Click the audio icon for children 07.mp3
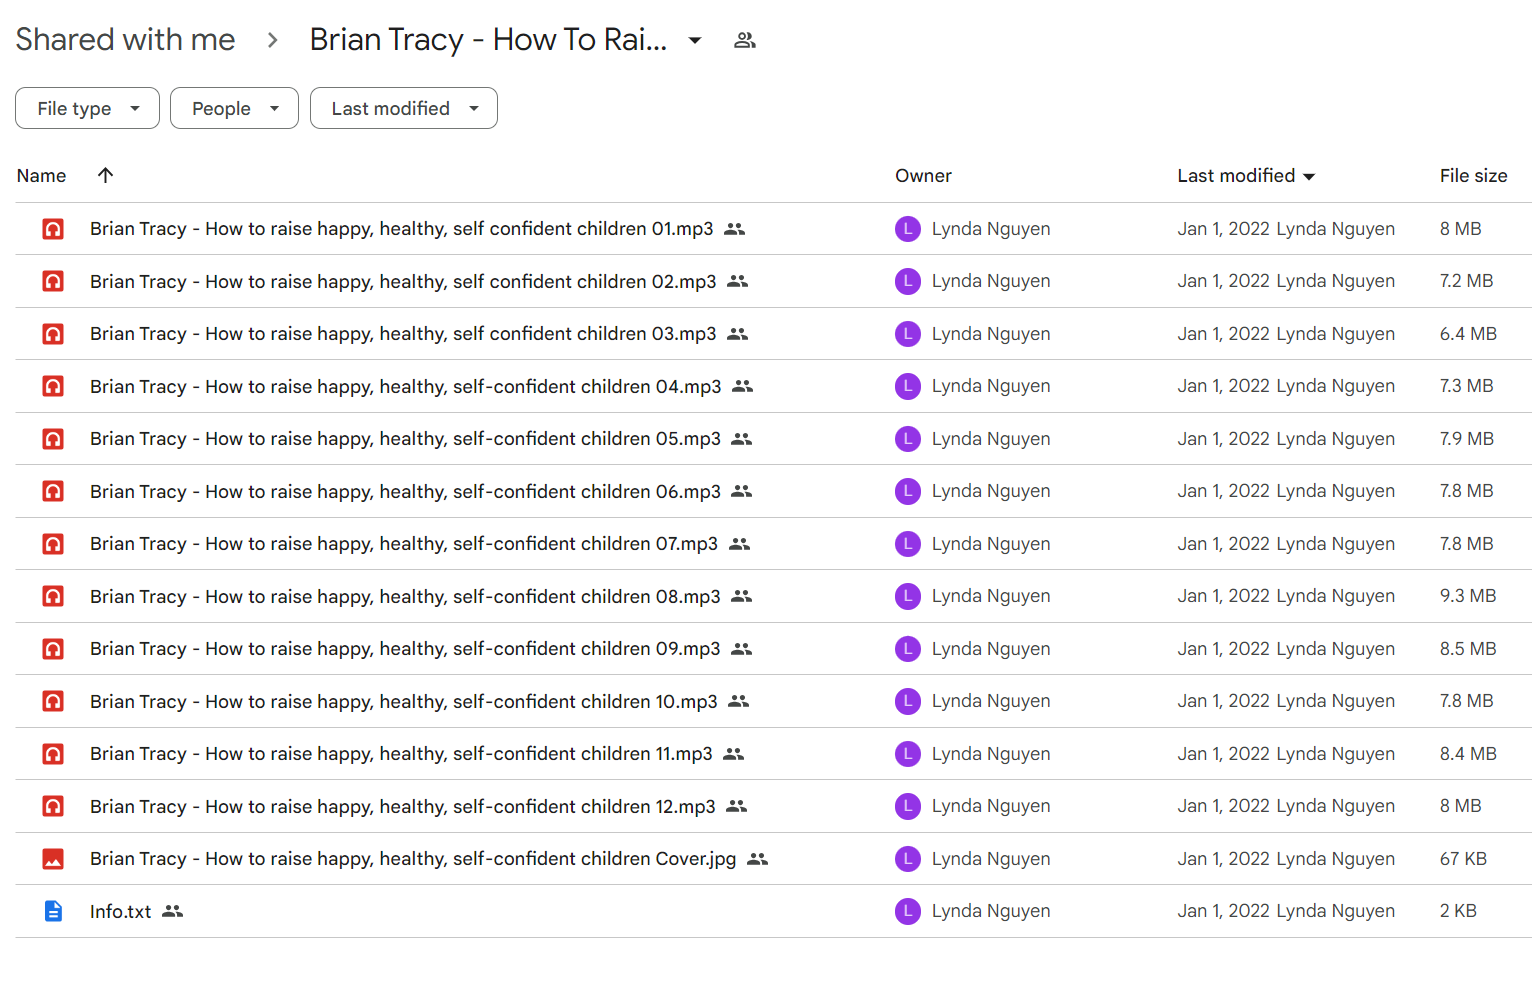Image resolution: width=1532 pixels, height=995 pixels. (53, 544)
